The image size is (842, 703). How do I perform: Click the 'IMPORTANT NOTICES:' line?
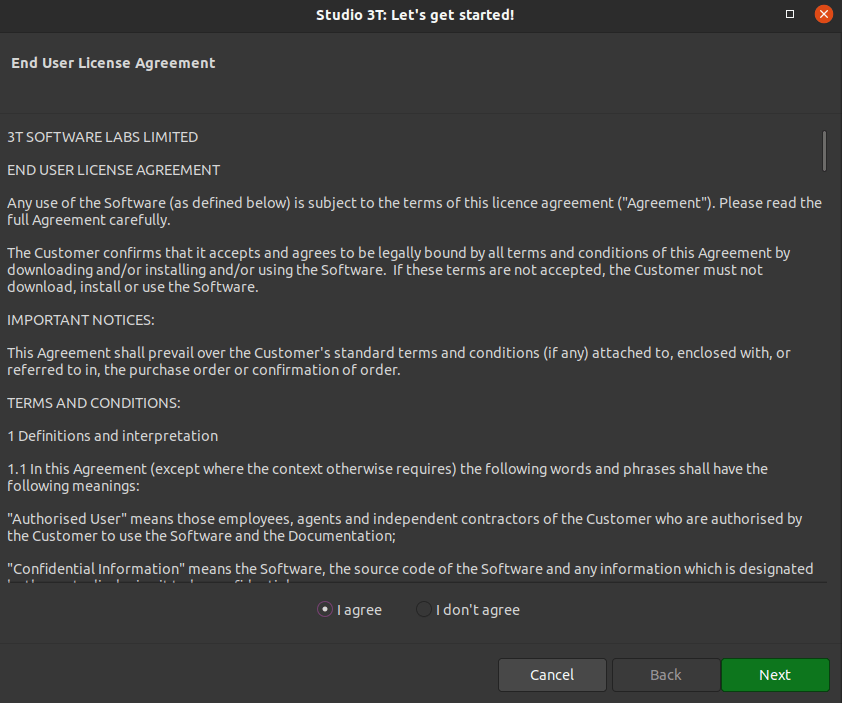click(81, 320)
